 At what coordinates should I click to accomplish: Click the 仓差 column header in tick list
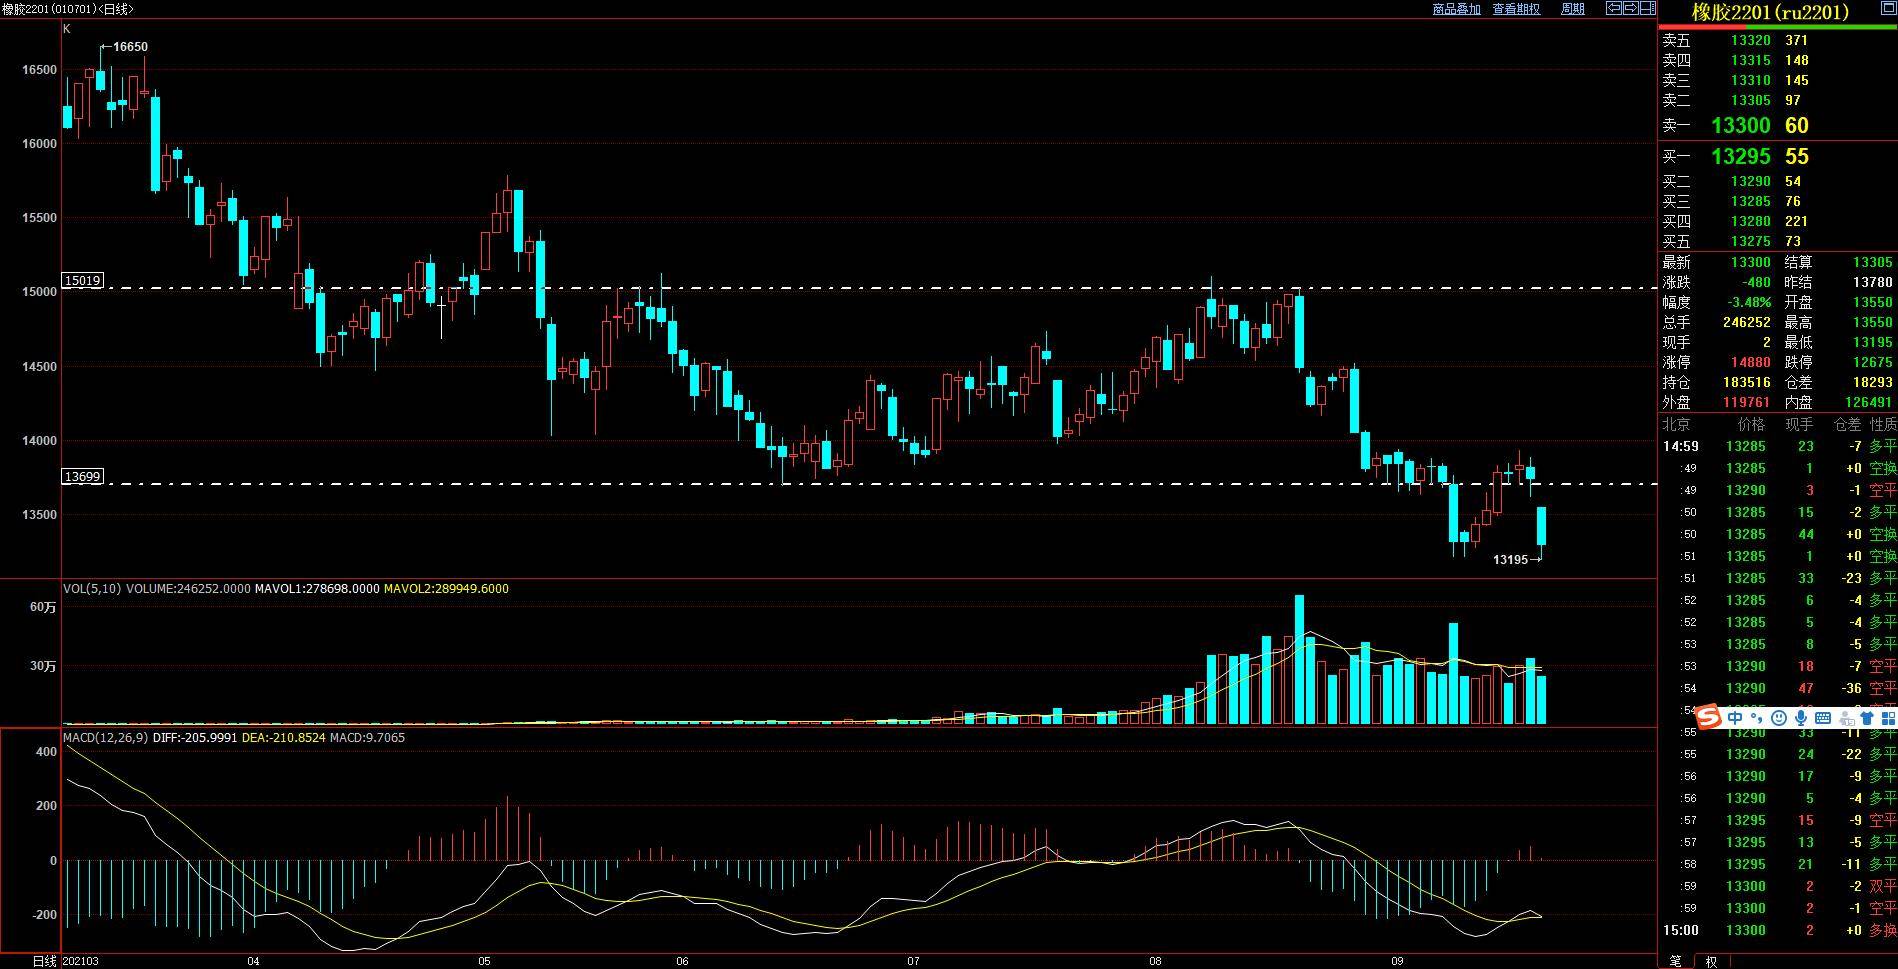click(1846, 425)
